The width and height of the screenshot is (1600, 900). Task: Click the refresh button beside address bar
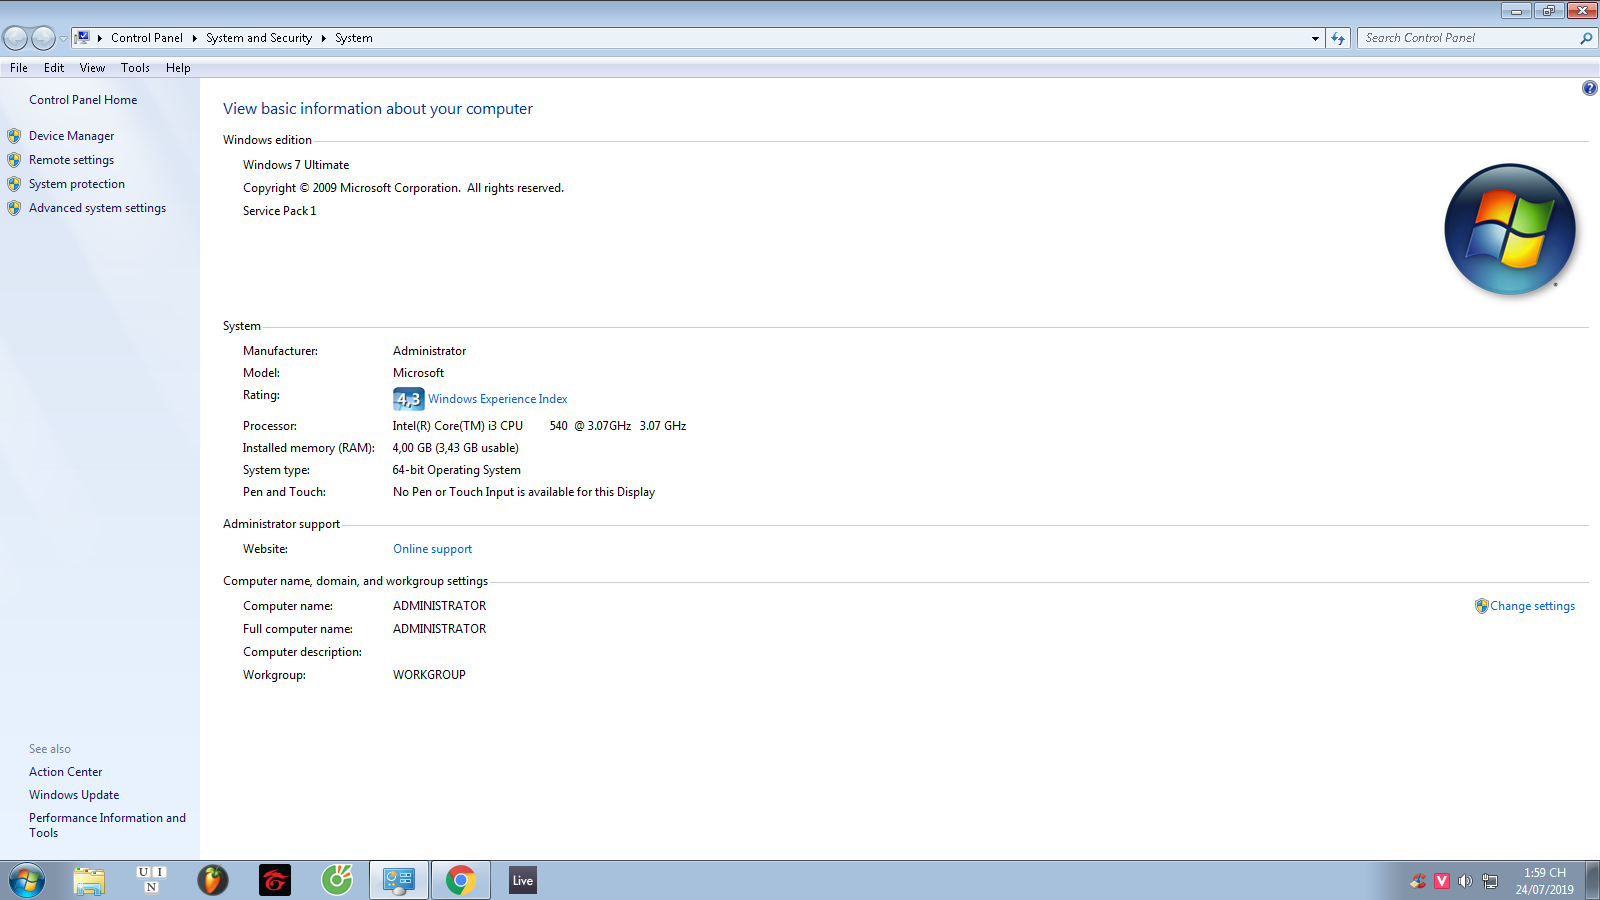[x=1338, y=38]
